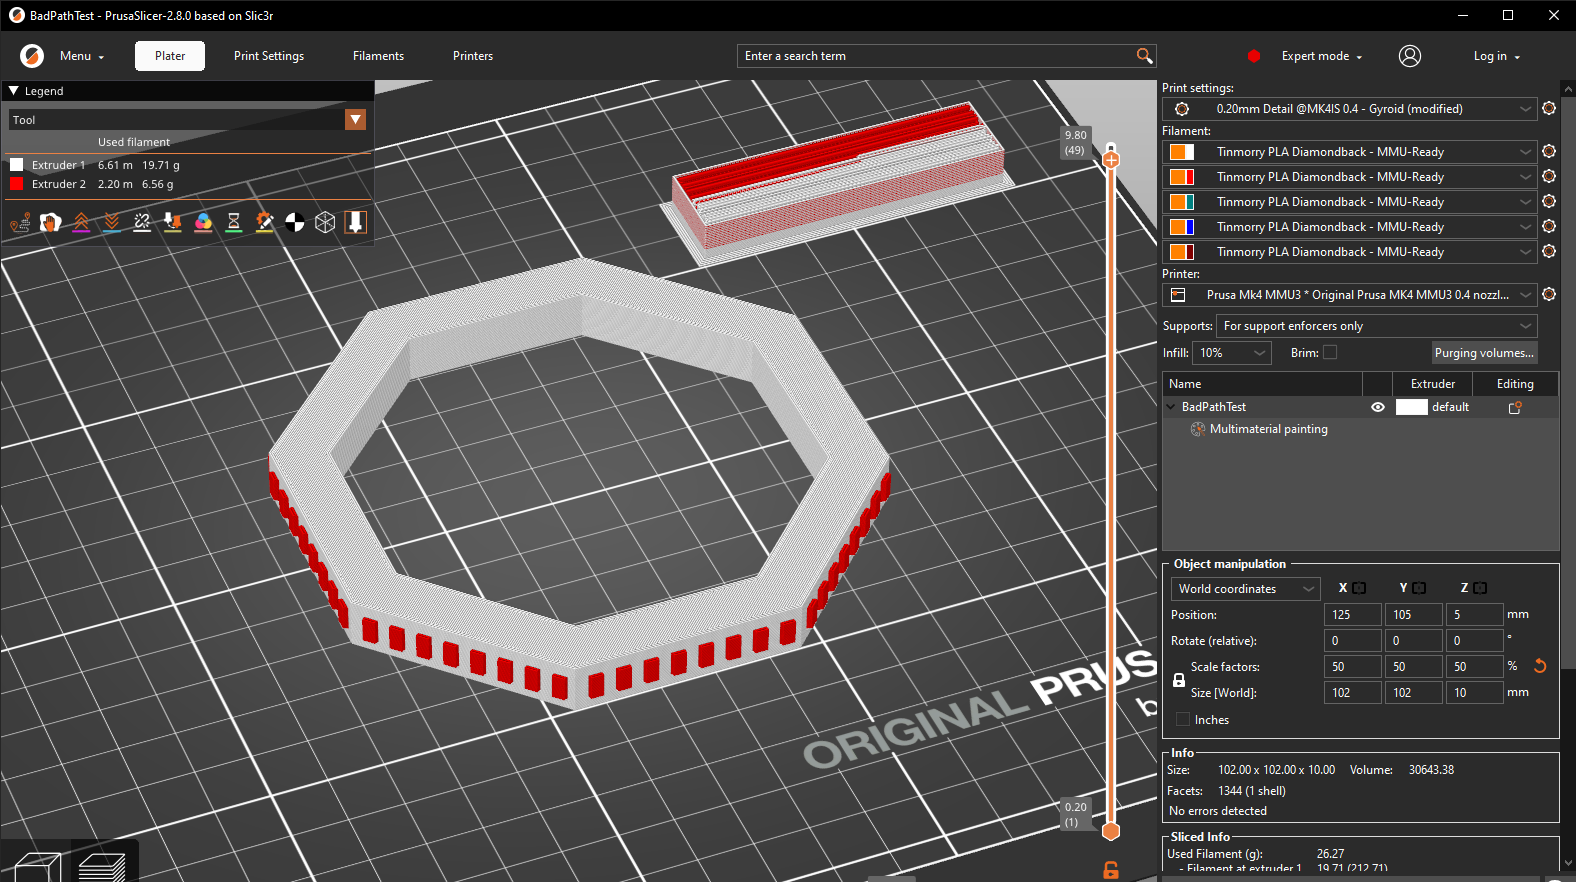Click the search magnifier icon
Viewport: 1576px width, 882px height.
point(1145,56)
